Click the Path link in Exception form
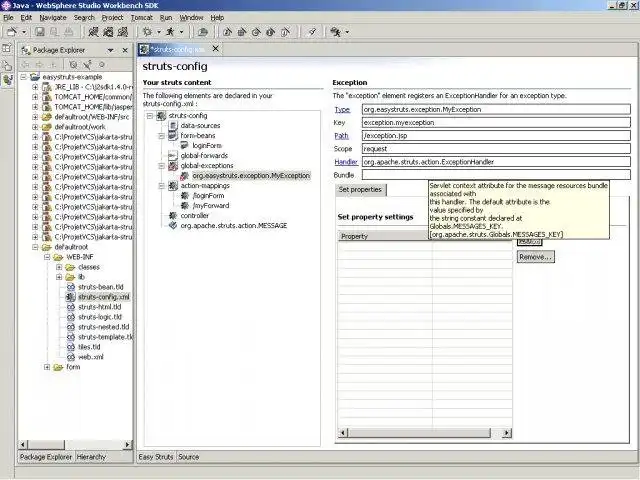This screenshot has height=480, width=640. 341,136
